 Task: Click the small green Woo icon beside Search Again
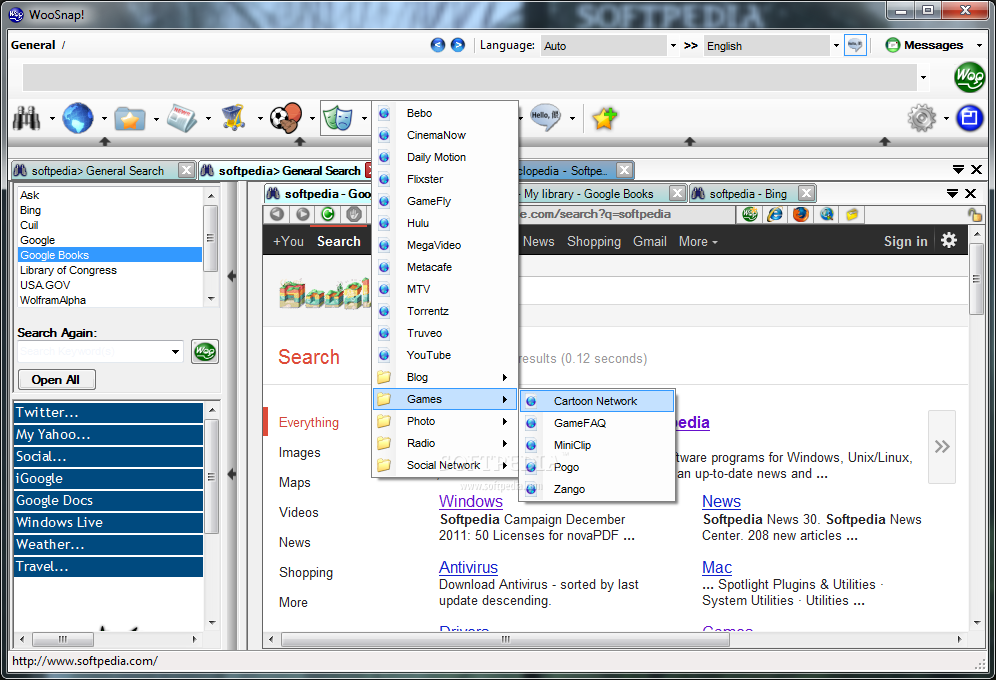tap(205, 351)
